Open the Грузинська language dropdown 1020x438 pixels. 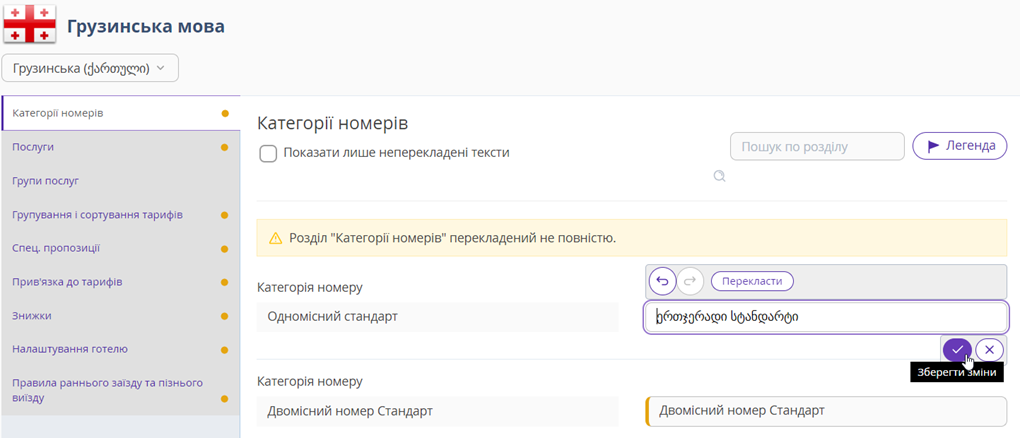pyautogui.click(x=90, y=68)
